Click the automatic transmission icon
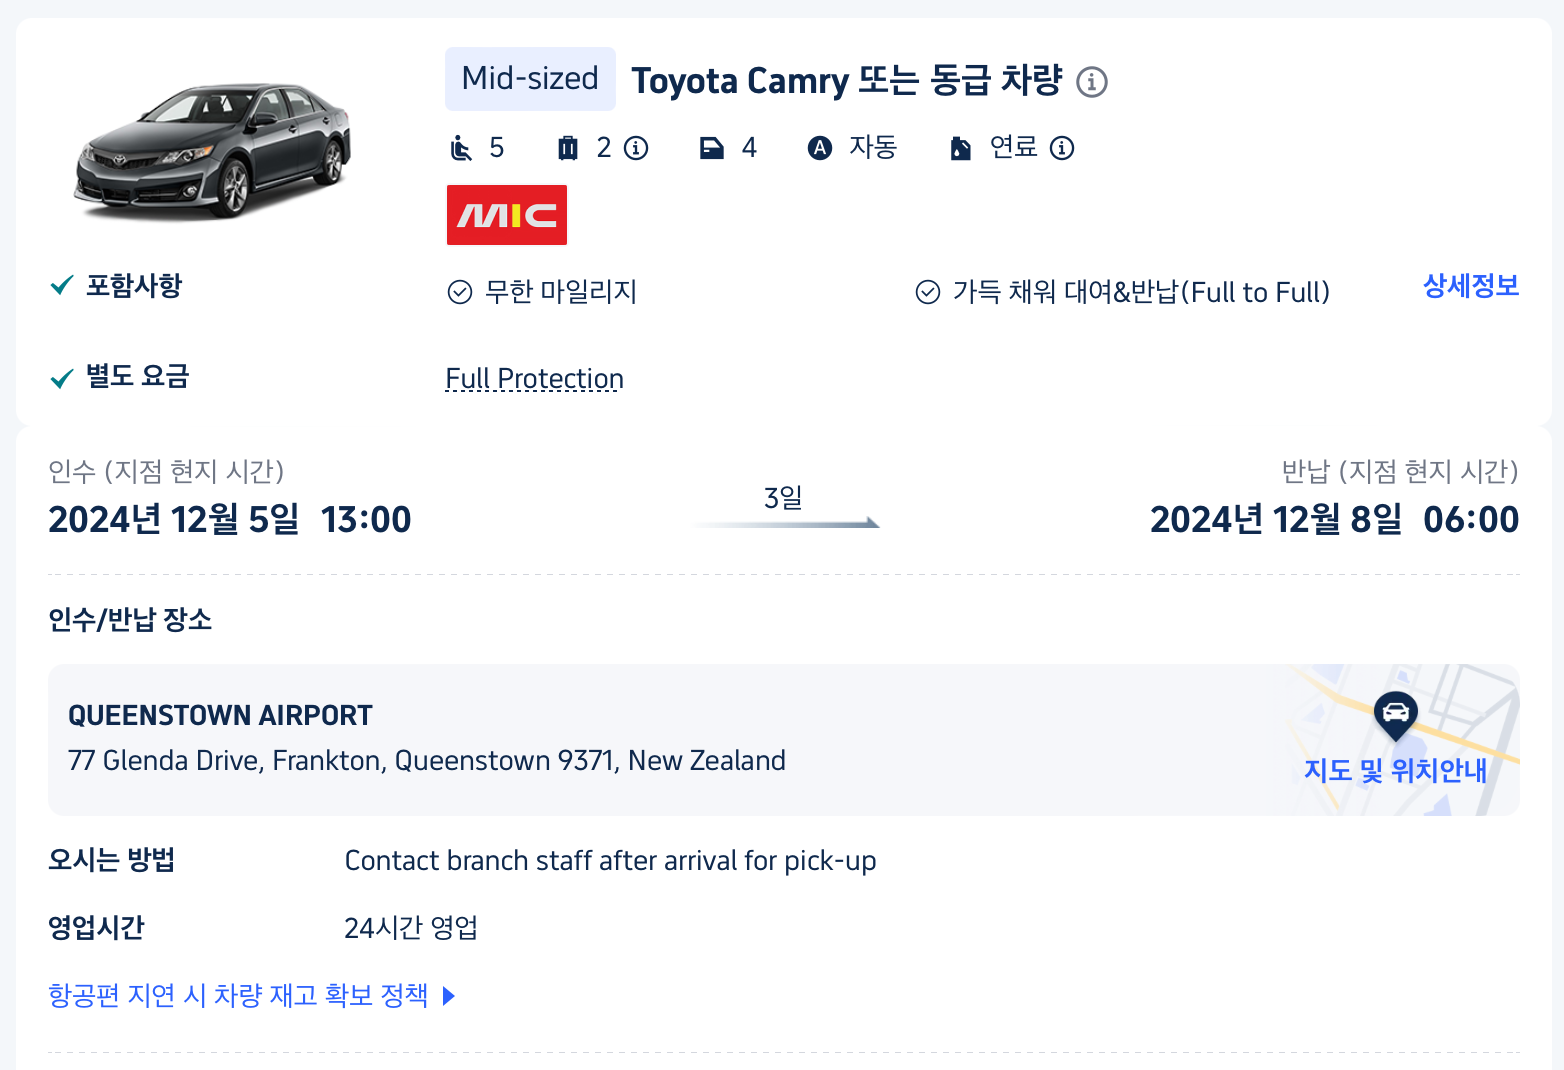This screenshot has height=1070, width=1564. coord(820,148)
